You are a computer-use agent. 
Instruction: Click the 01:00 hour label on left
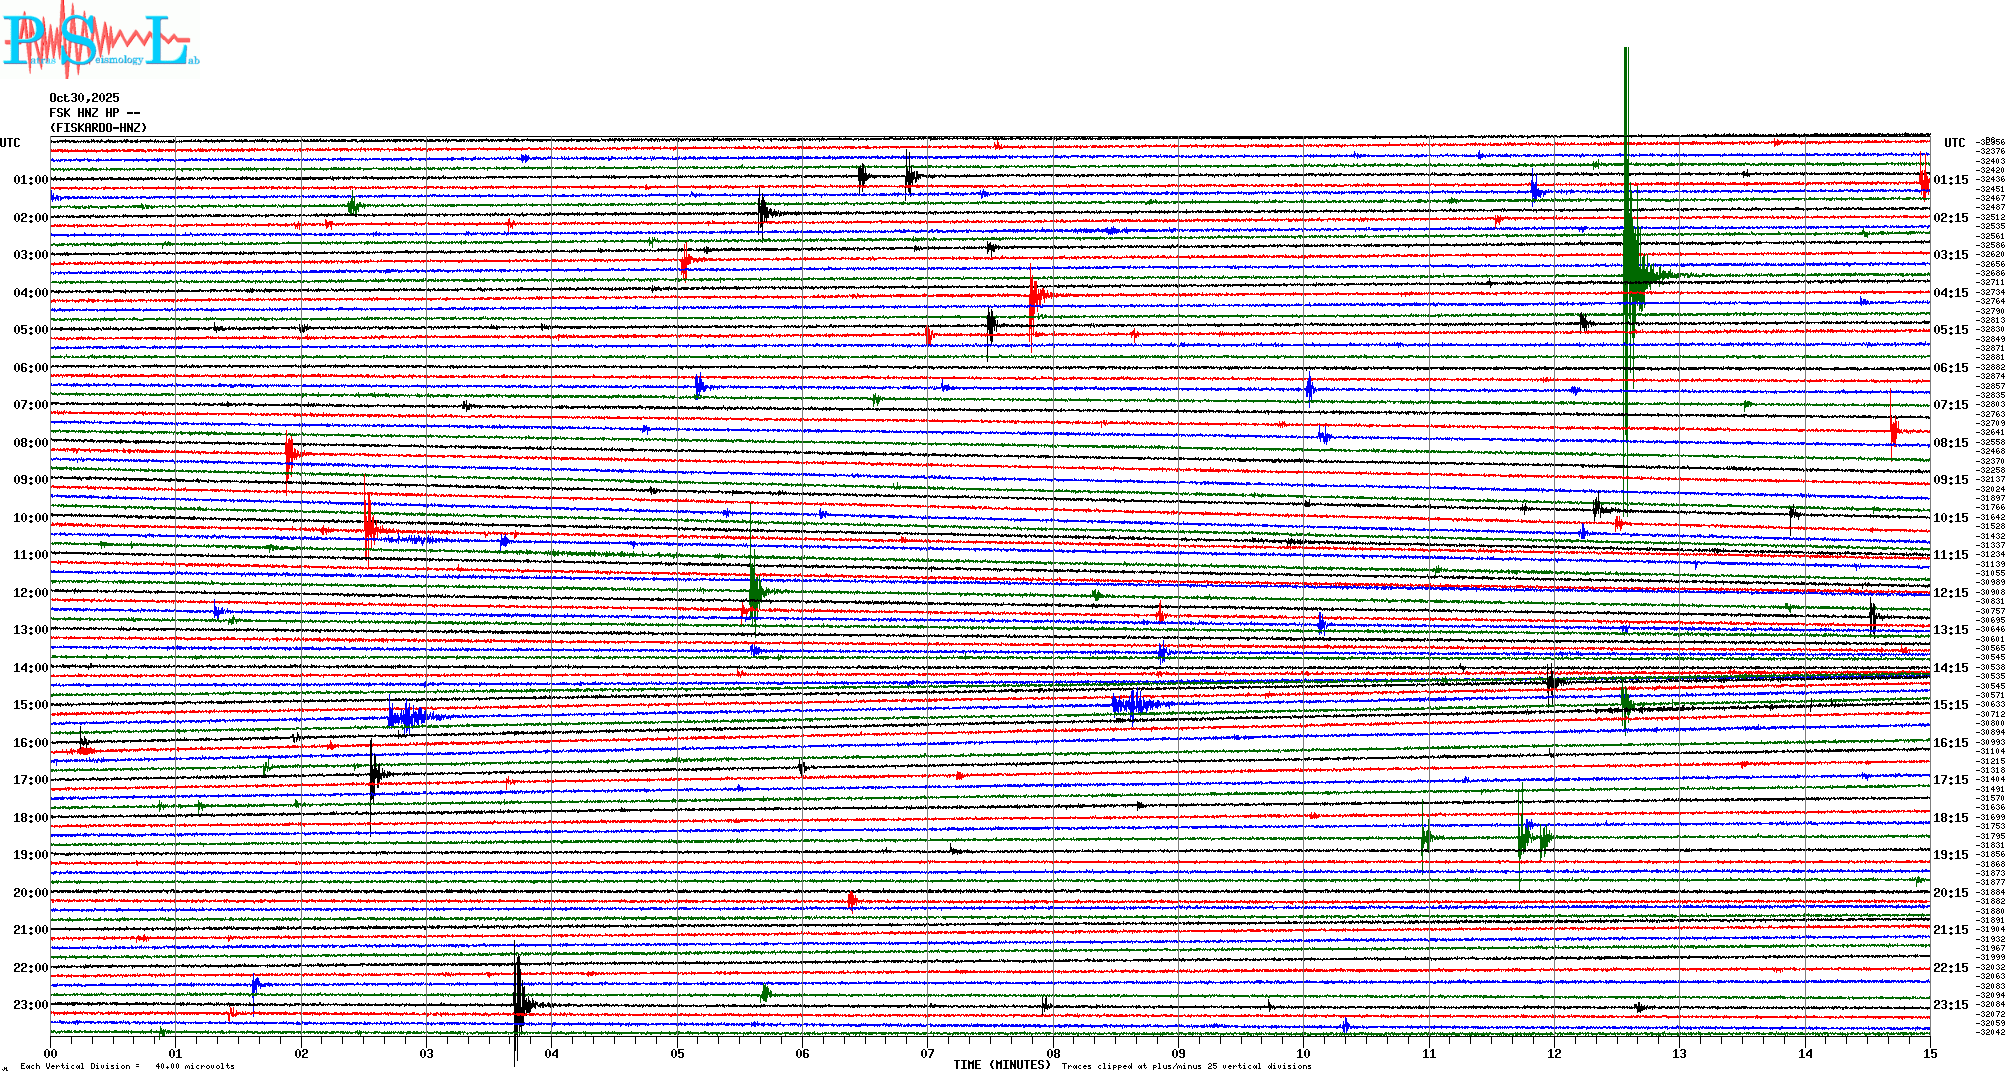(30, 180)
